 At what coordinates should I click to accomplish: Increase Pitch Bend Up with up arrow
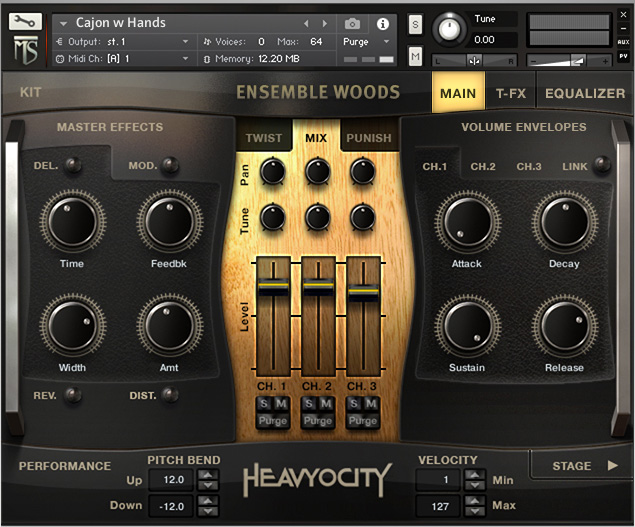[208, 475]
